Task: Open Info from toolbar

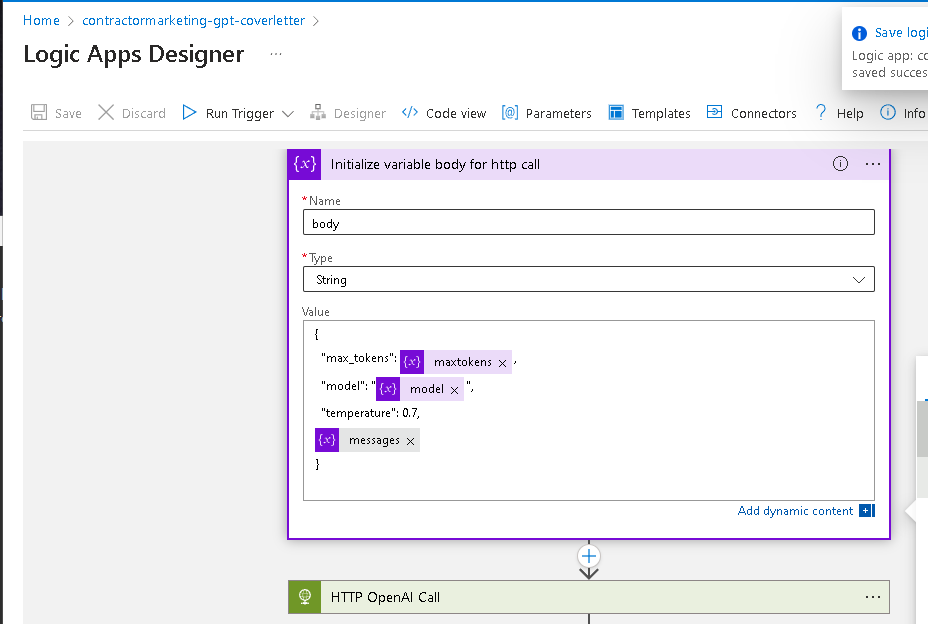Action: [x=903, y=112]
